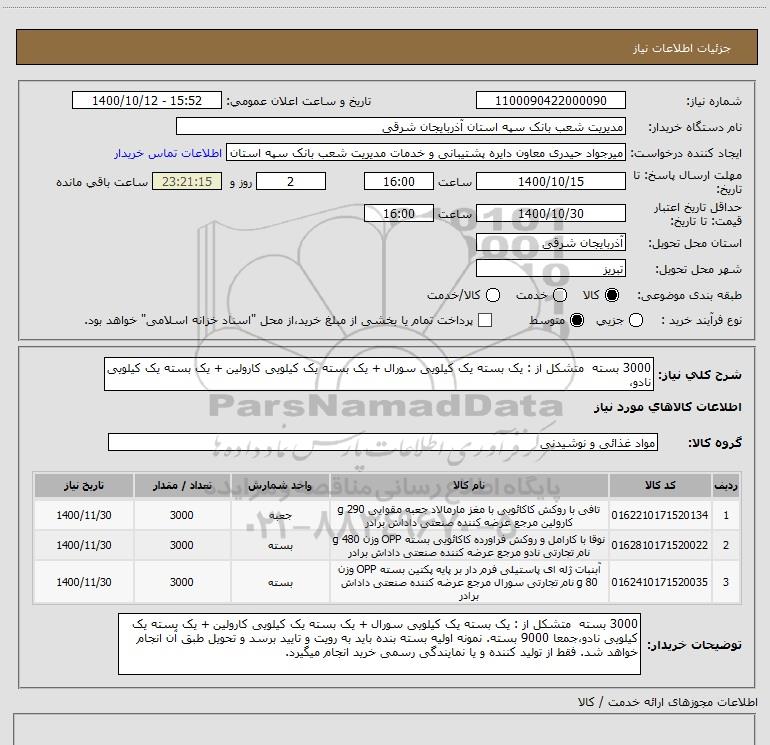The width and height of the screenshot is (770, 745).
Task: Click product code 0162210171520134
Action: point(660,515)
